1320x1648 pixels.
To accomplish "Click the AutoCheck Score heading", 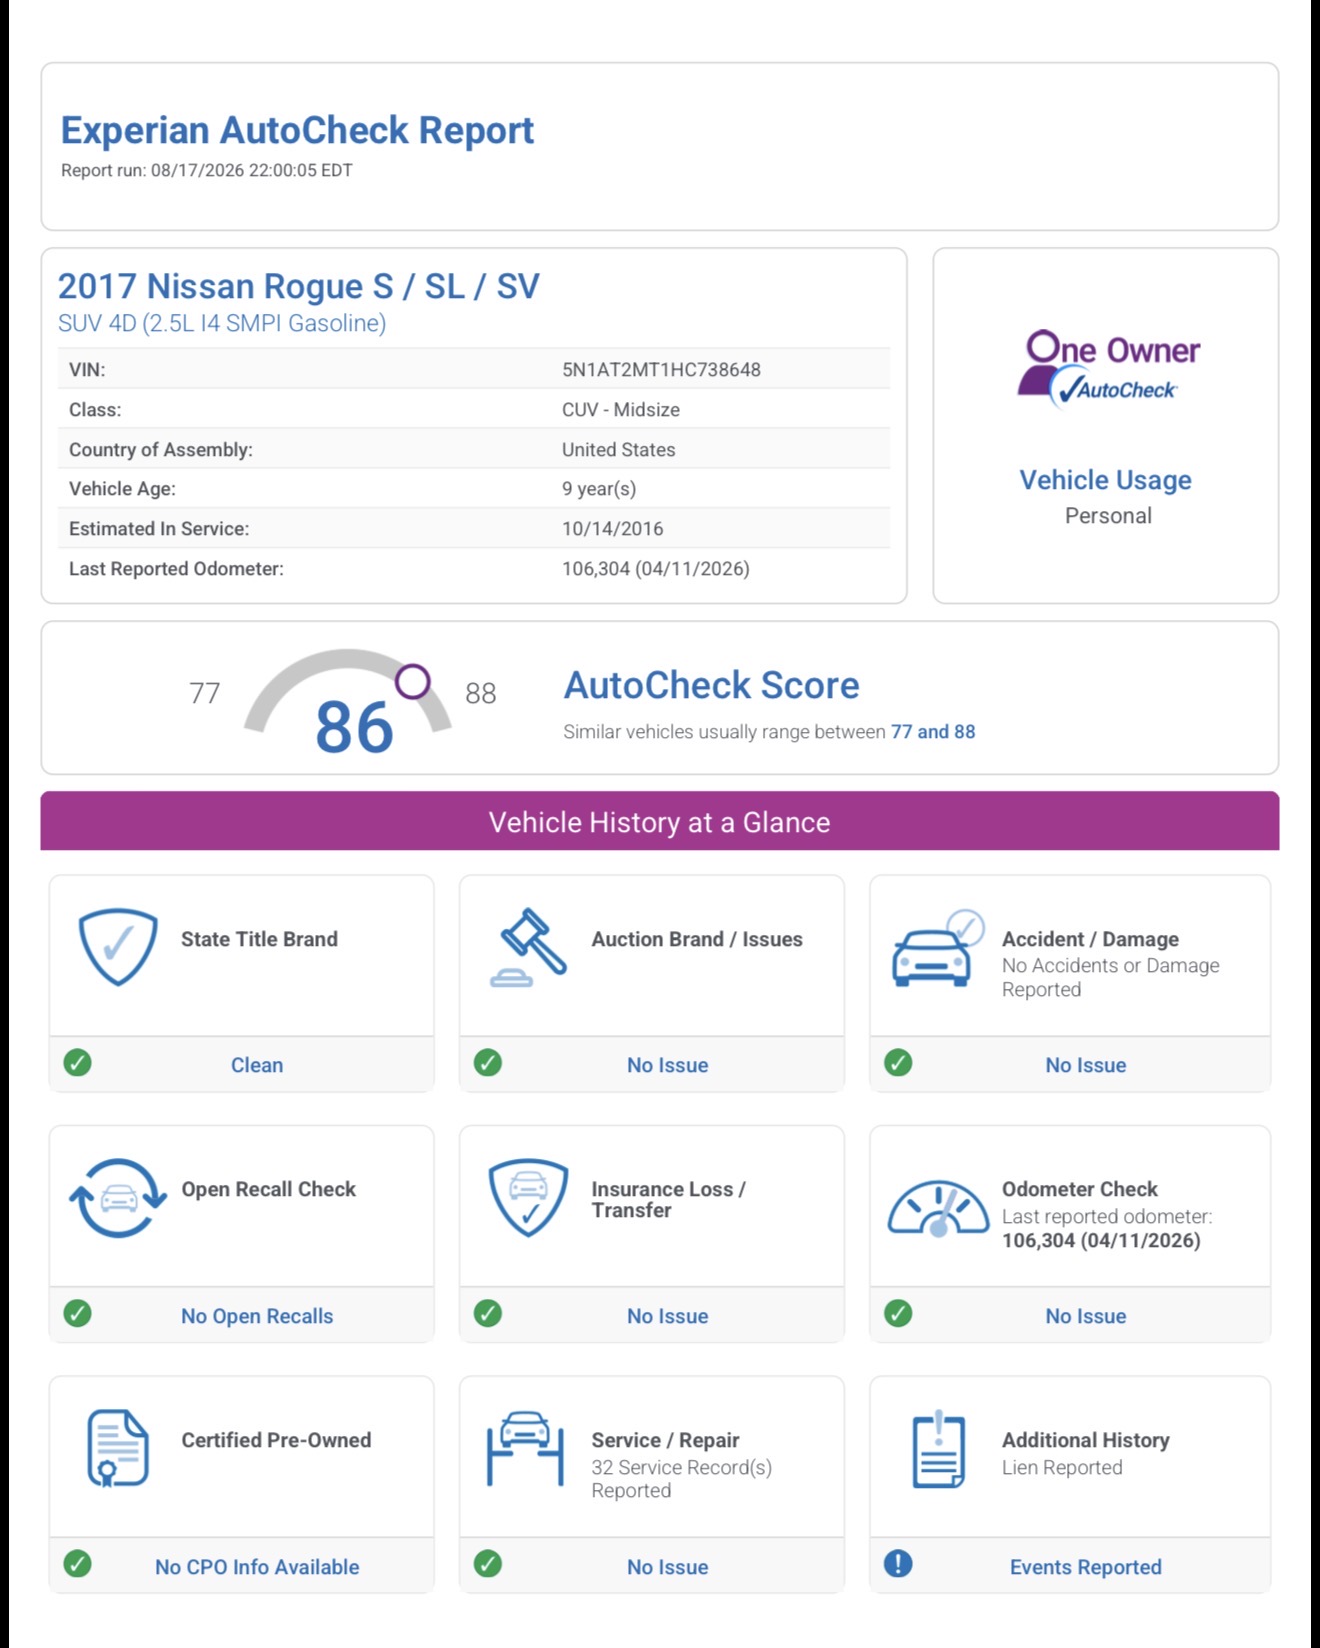I will click(x=712, y=685).
